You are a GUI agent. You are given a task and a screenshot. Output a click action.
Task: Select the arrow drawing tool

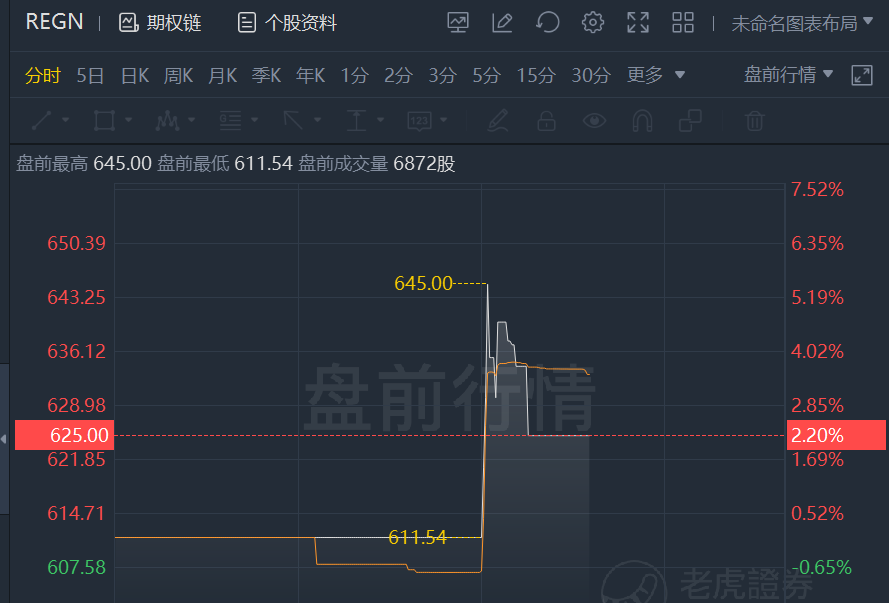[x=293, y=120]
